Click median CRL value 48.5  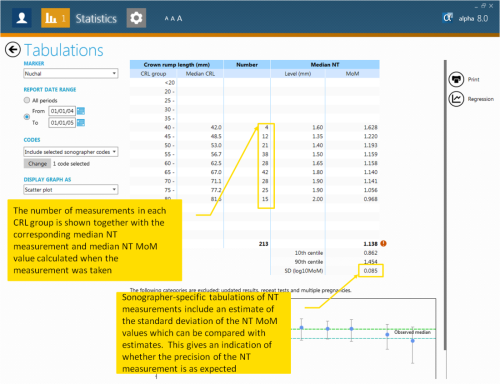(x=216, y=136)
